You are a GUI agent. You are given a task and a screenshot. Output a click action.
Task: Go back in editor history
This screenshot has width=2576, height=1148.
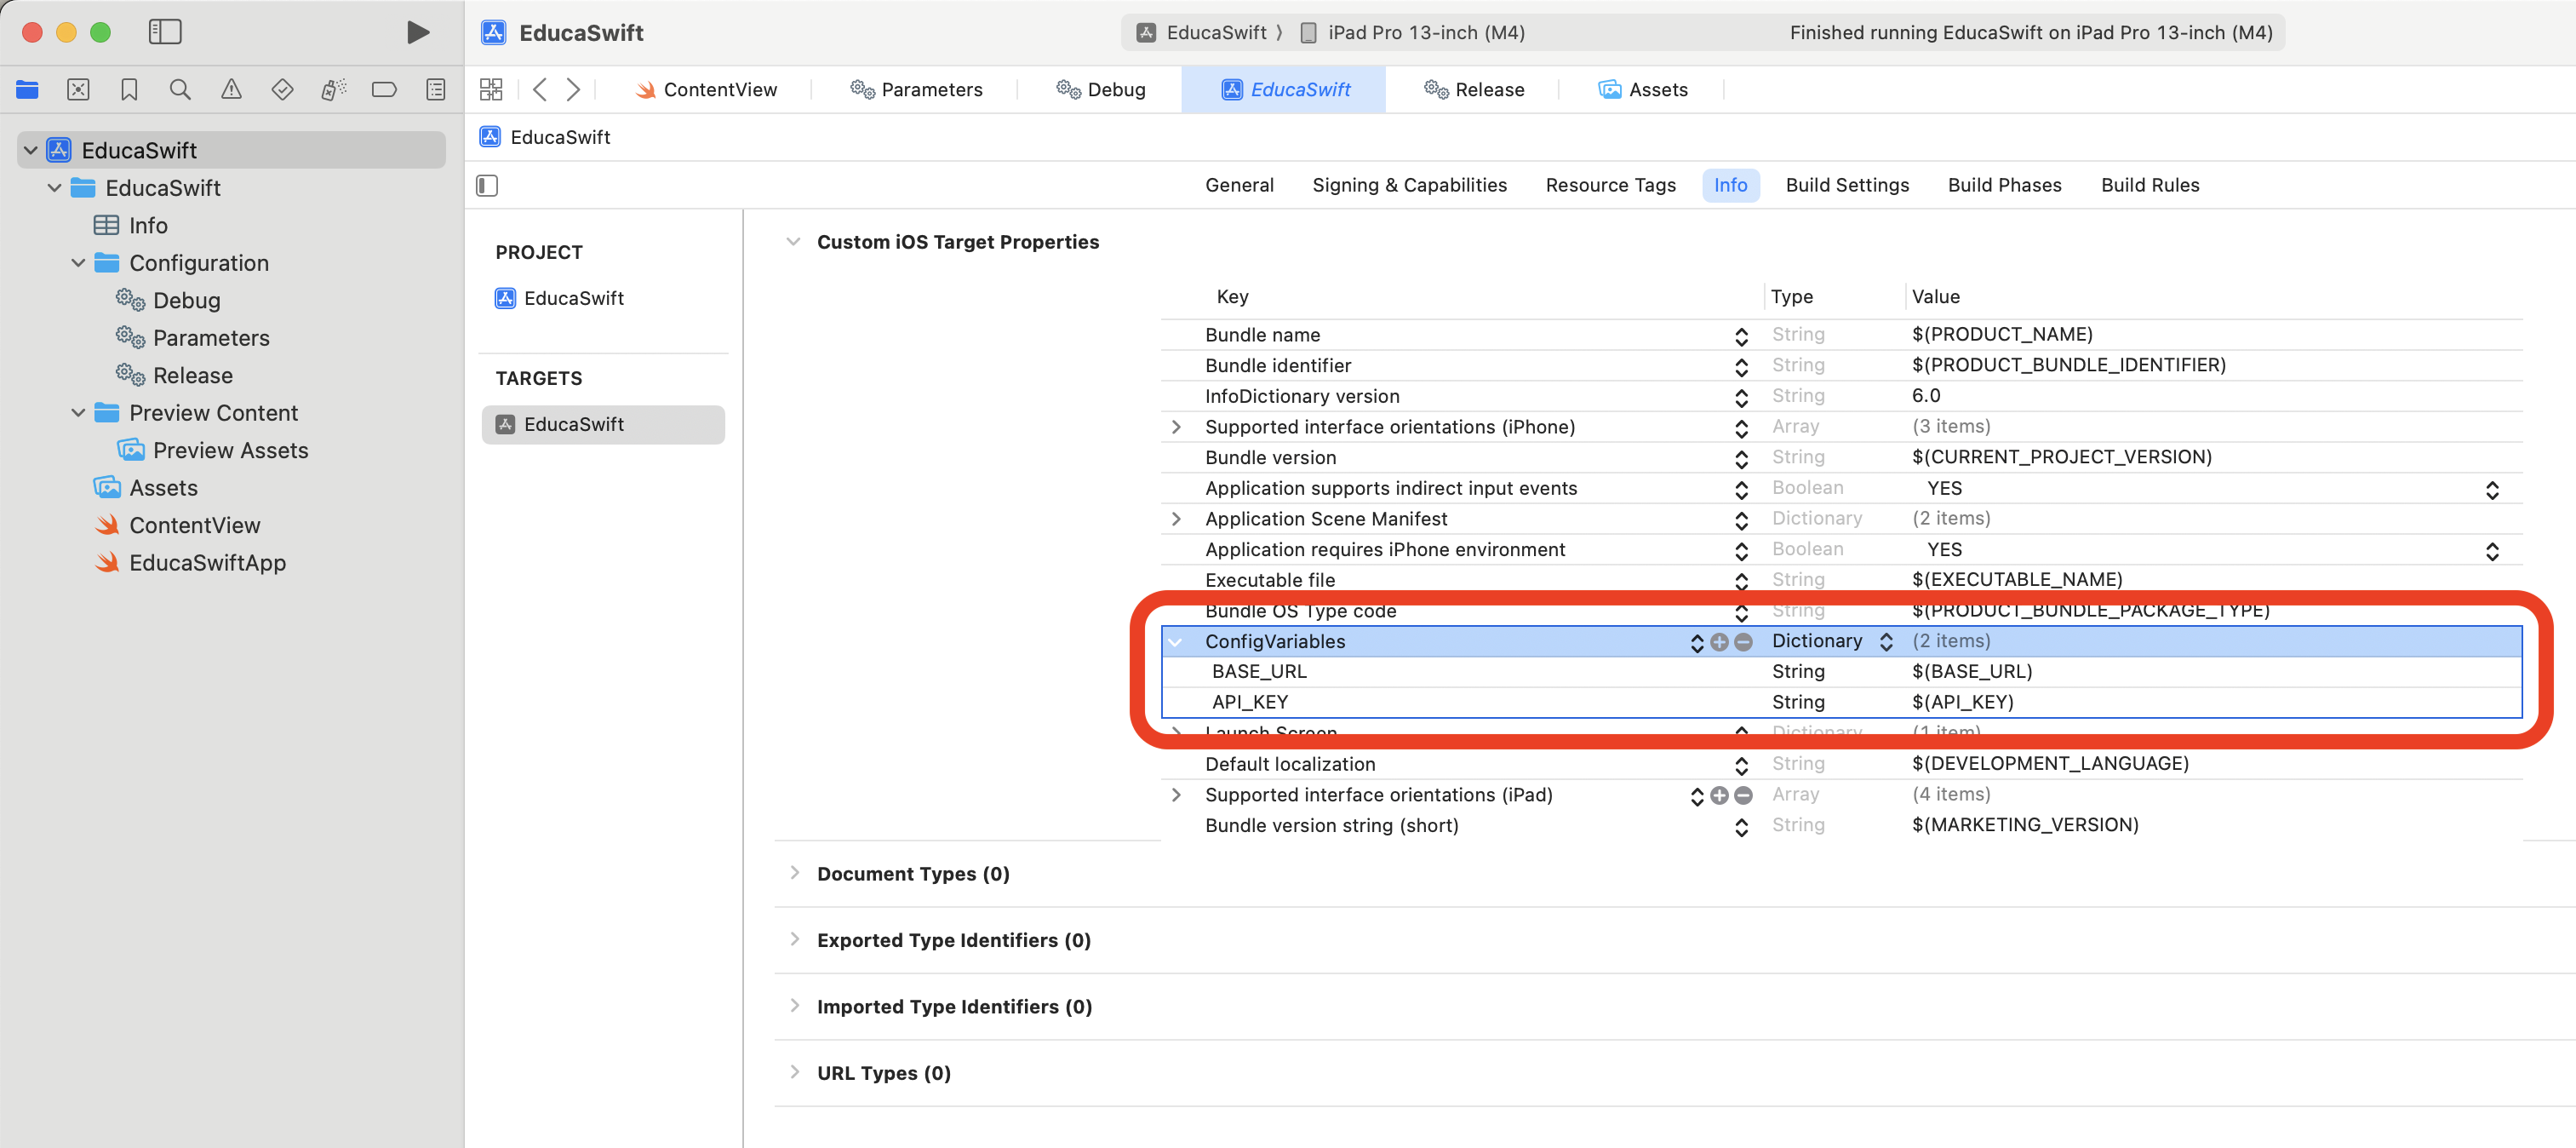point(540,90)
